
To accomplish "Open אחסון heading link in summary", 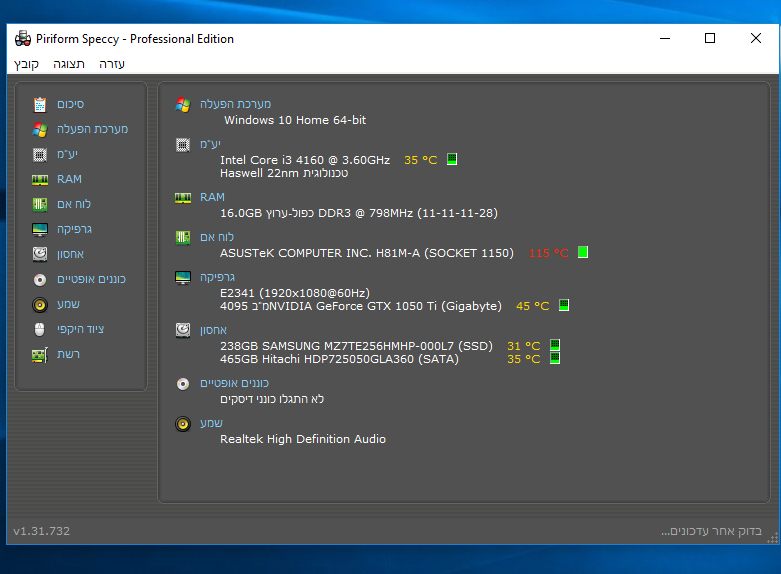I will 213,330.
